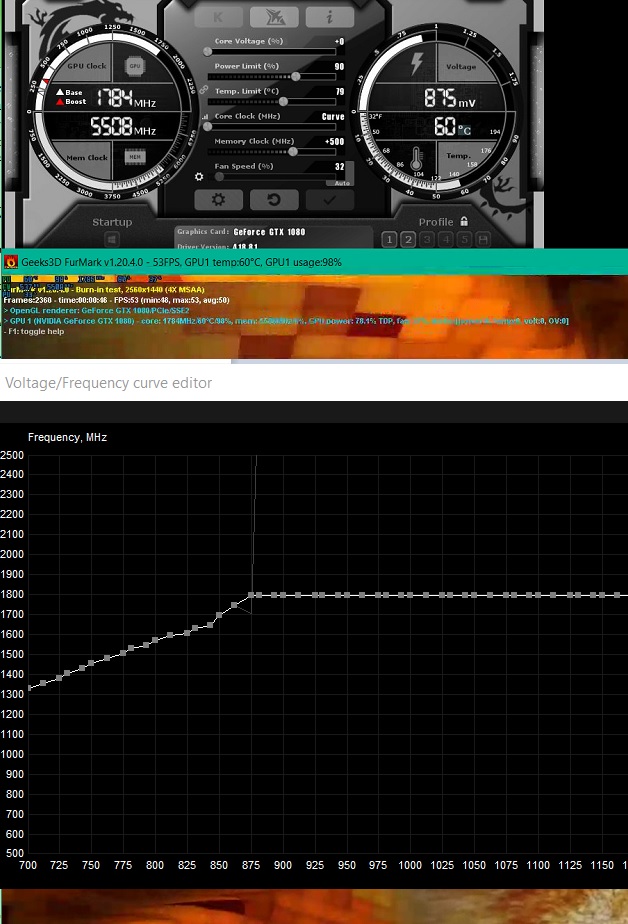Click the 1800 frequency axis label

tap(12, 594)
